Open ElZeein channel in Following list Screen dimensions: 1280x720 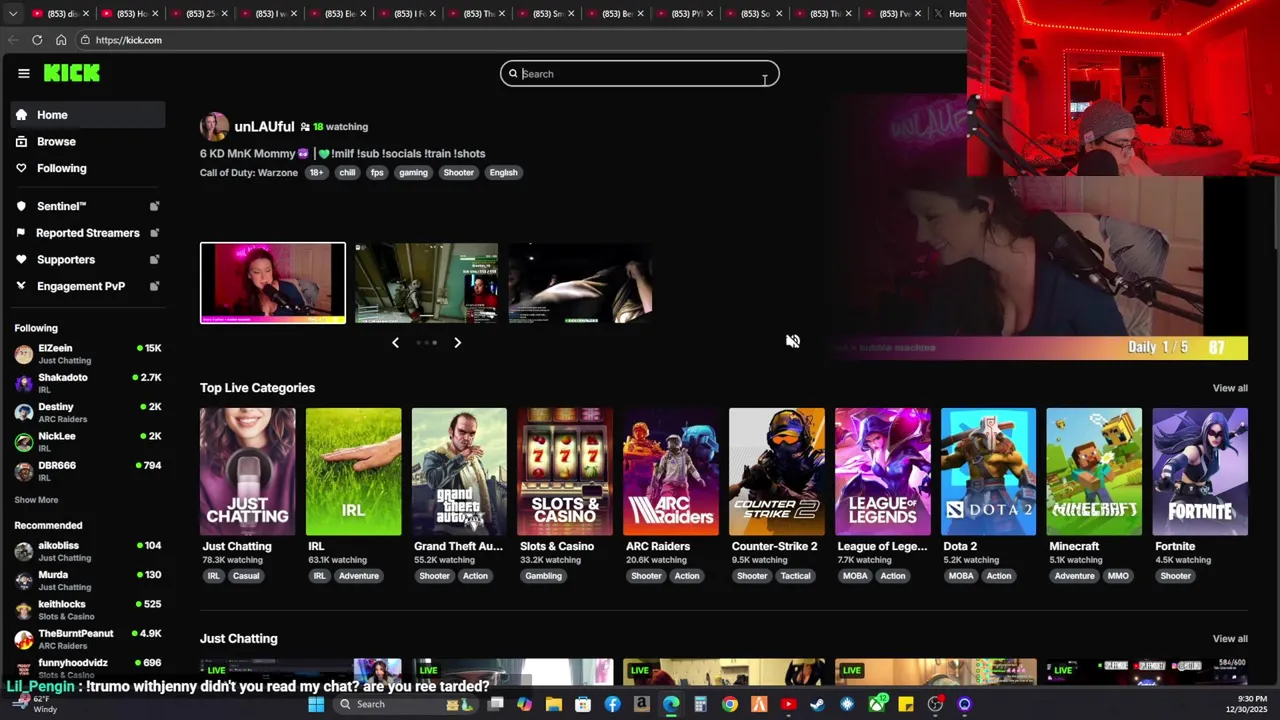coord(88,354)
